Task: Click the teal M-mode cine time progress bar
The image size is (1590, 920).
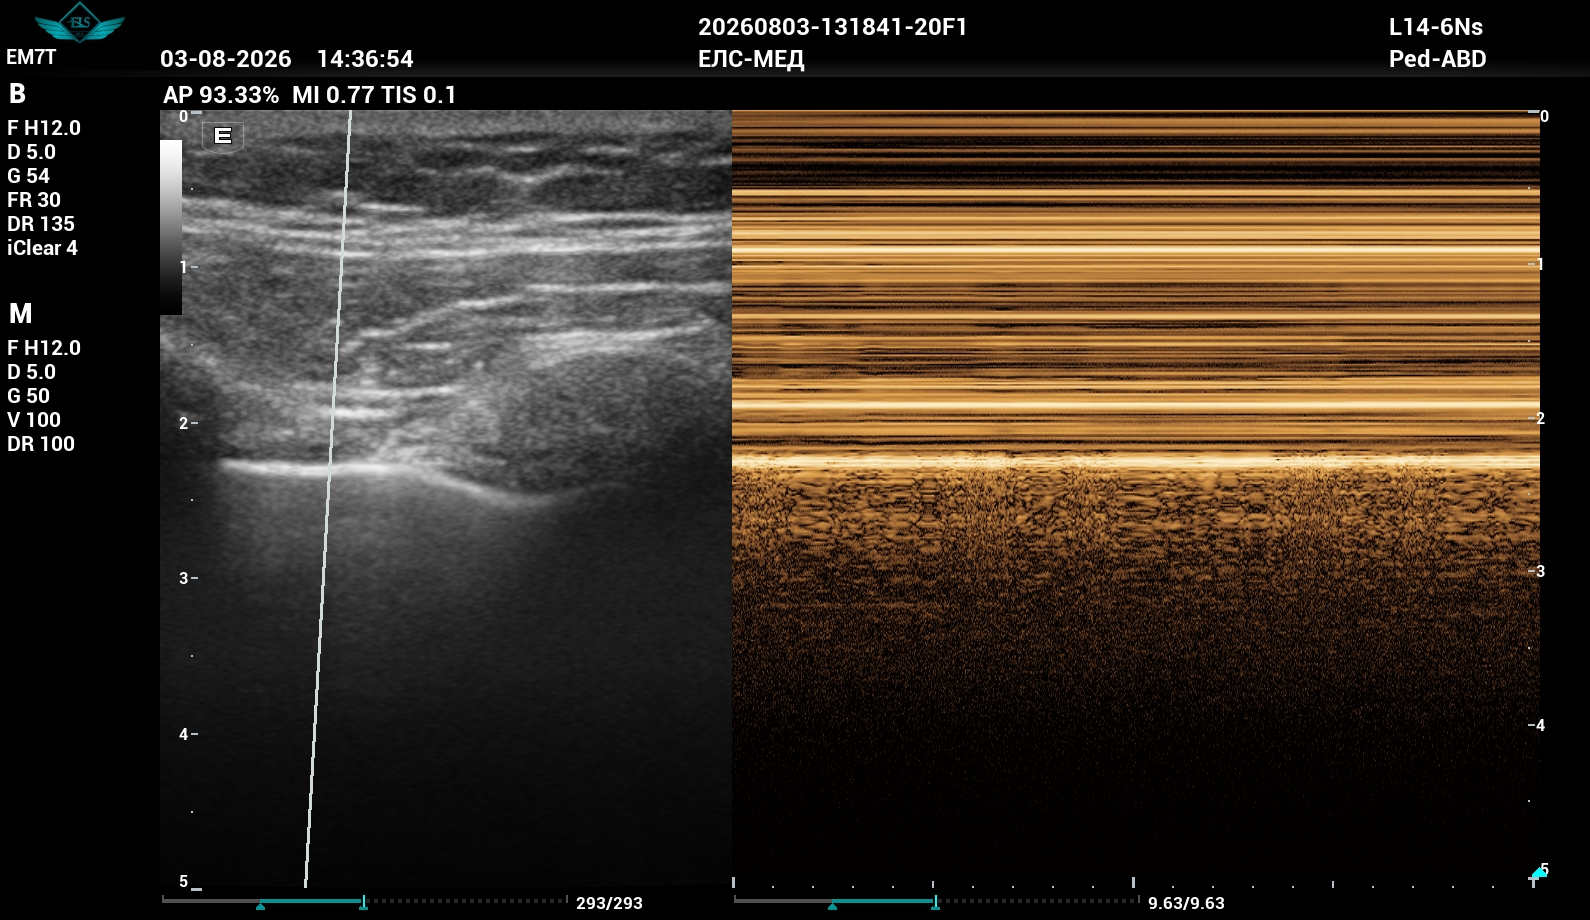Action: point(883,901)
